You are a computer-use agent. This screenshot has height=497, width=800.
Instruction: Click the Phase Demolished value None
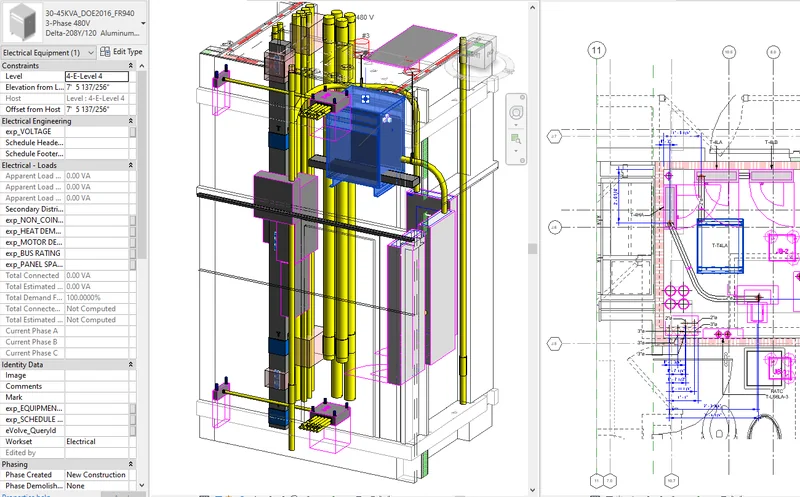(x=97, y=486)
